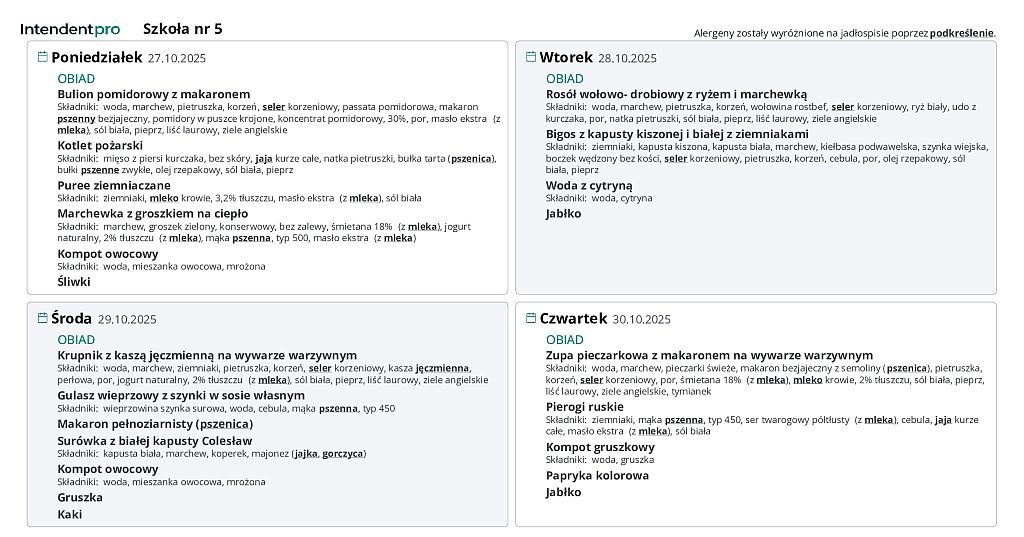Select the Szkoła nr 5 title
Viewport: 1024px width, 537px height.
183,29
